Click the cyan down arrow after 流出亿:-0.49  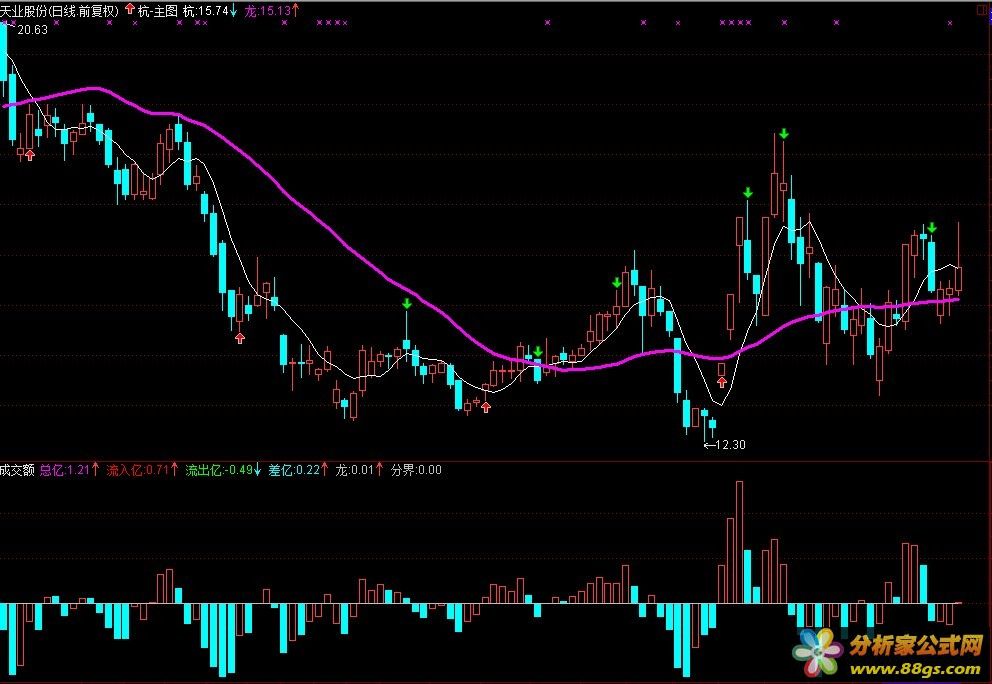click(x=257, y=470)
